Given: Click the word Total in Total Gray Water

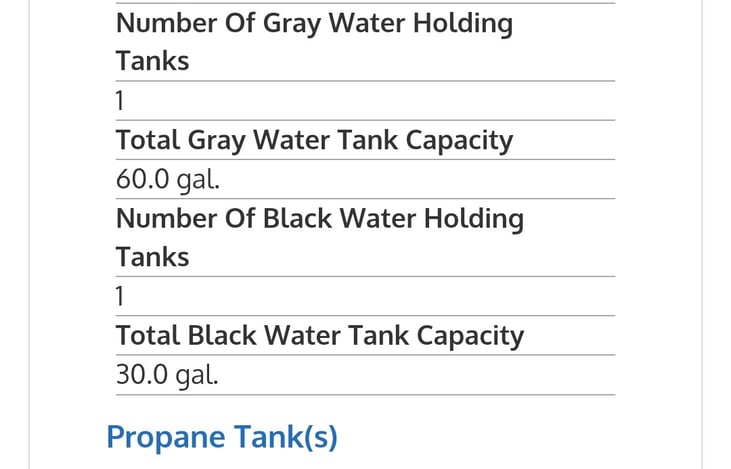Looking at the screenshot, I should 148,140.
